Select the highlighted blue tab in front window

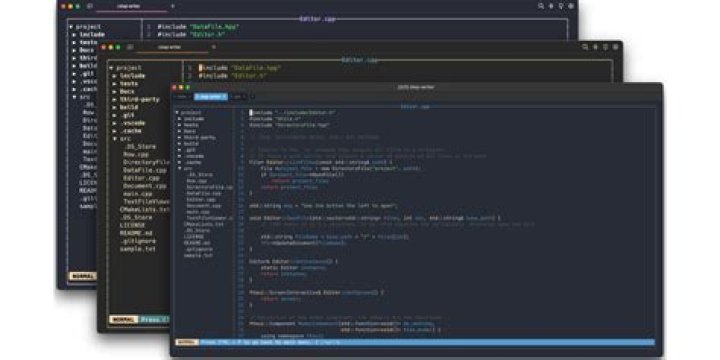click(x=210, y=97)
